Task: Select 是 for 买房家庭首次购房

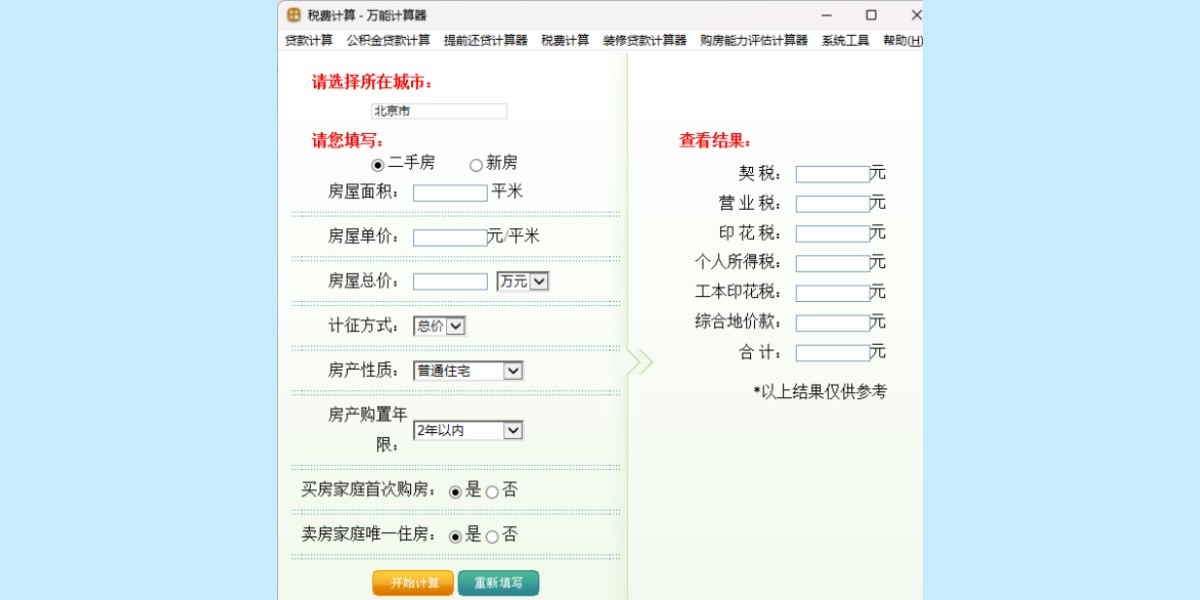Action: (456, 492)
